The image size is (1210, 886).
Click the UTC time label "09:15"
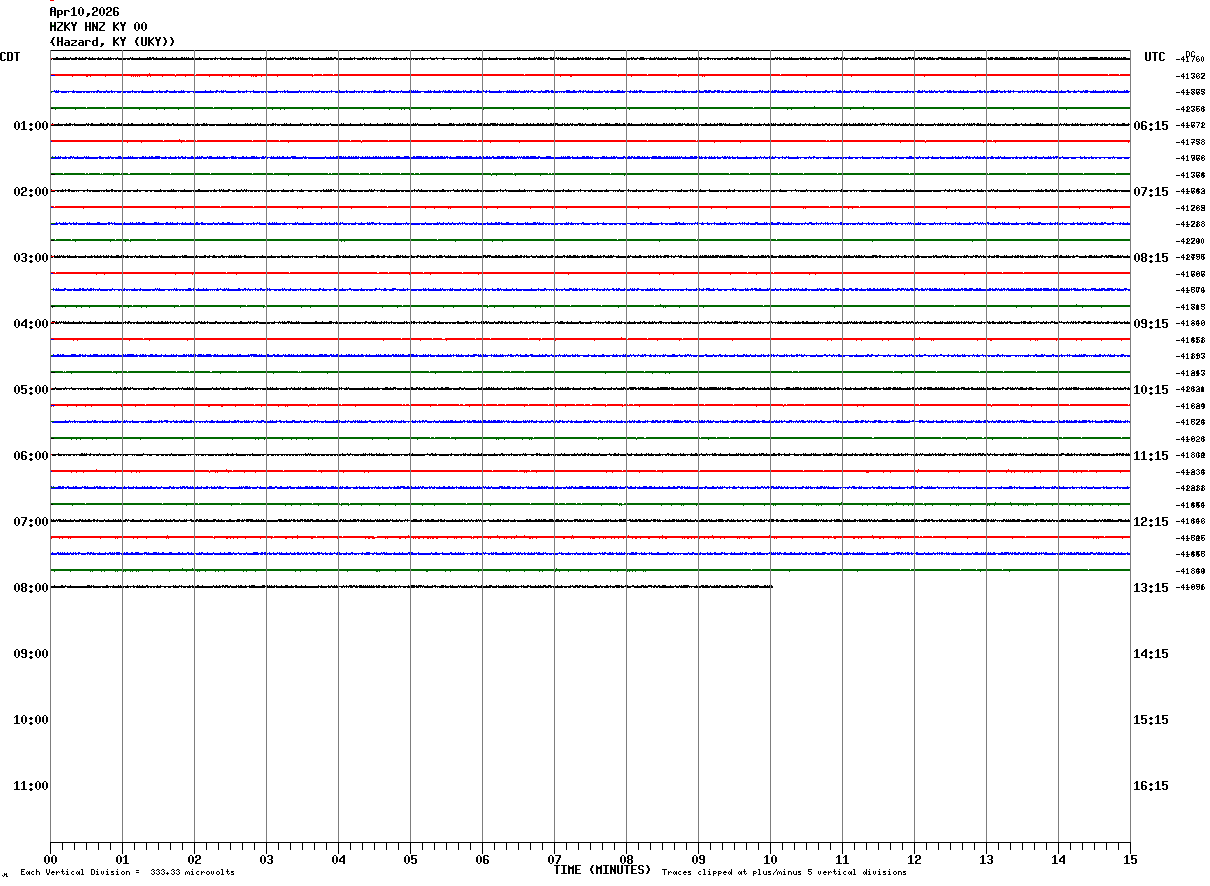click(x=1151, y=324)
